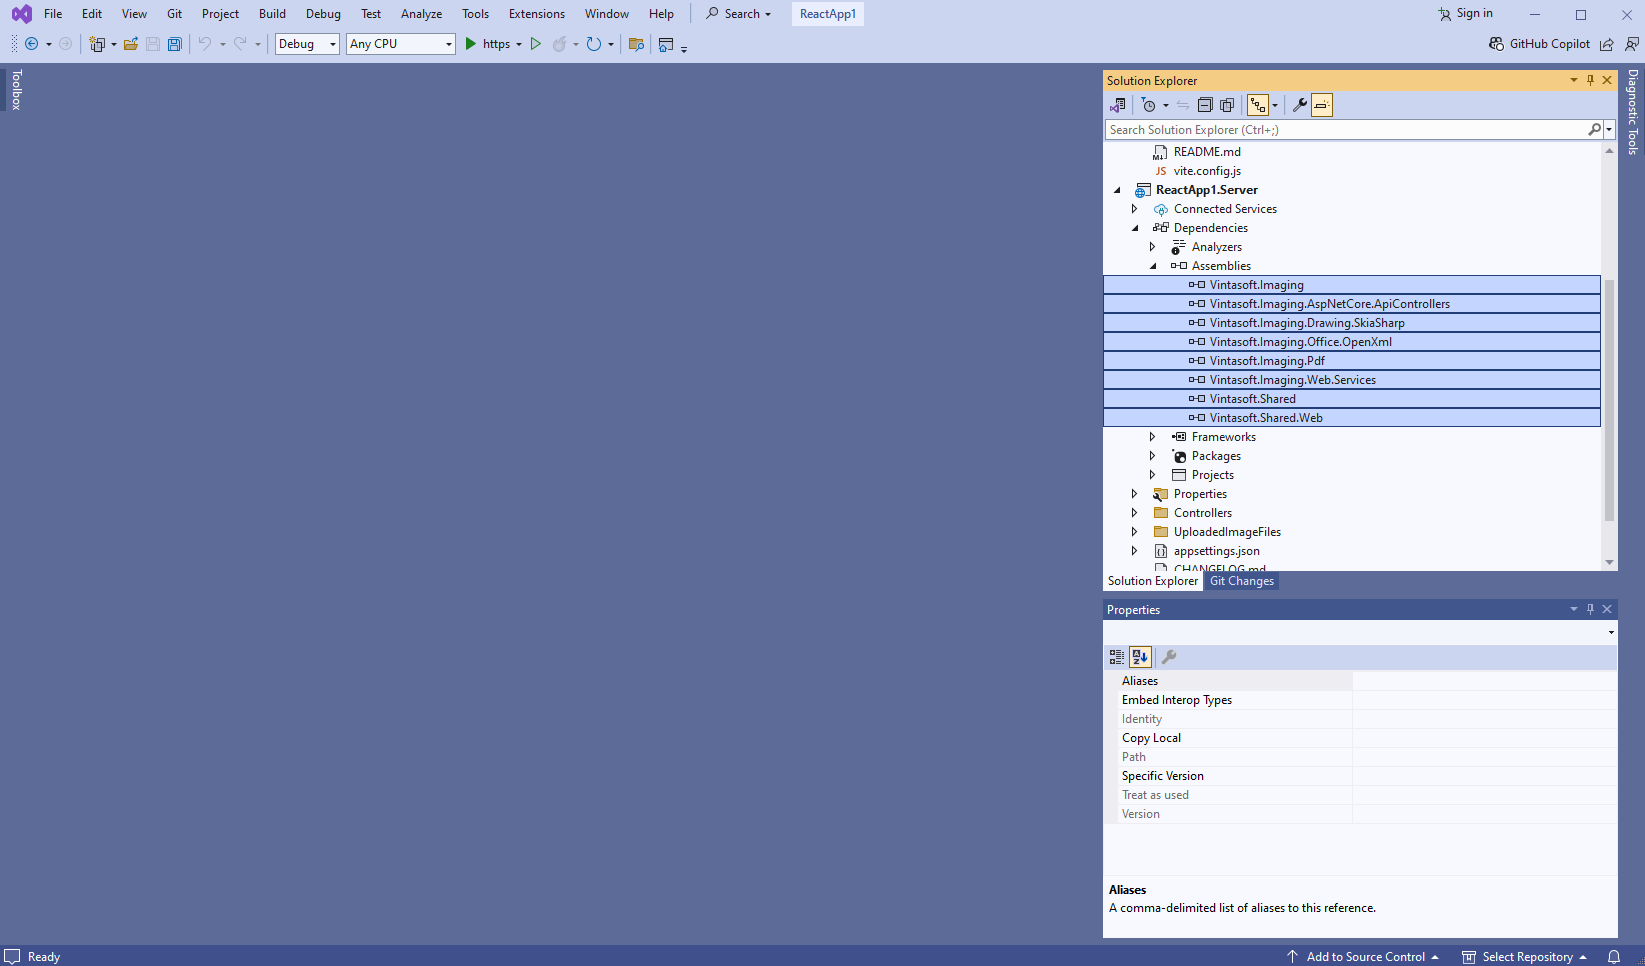Click the Start Without Debugging icon
Screen dimensions: 1645x966
coord(536,44)
